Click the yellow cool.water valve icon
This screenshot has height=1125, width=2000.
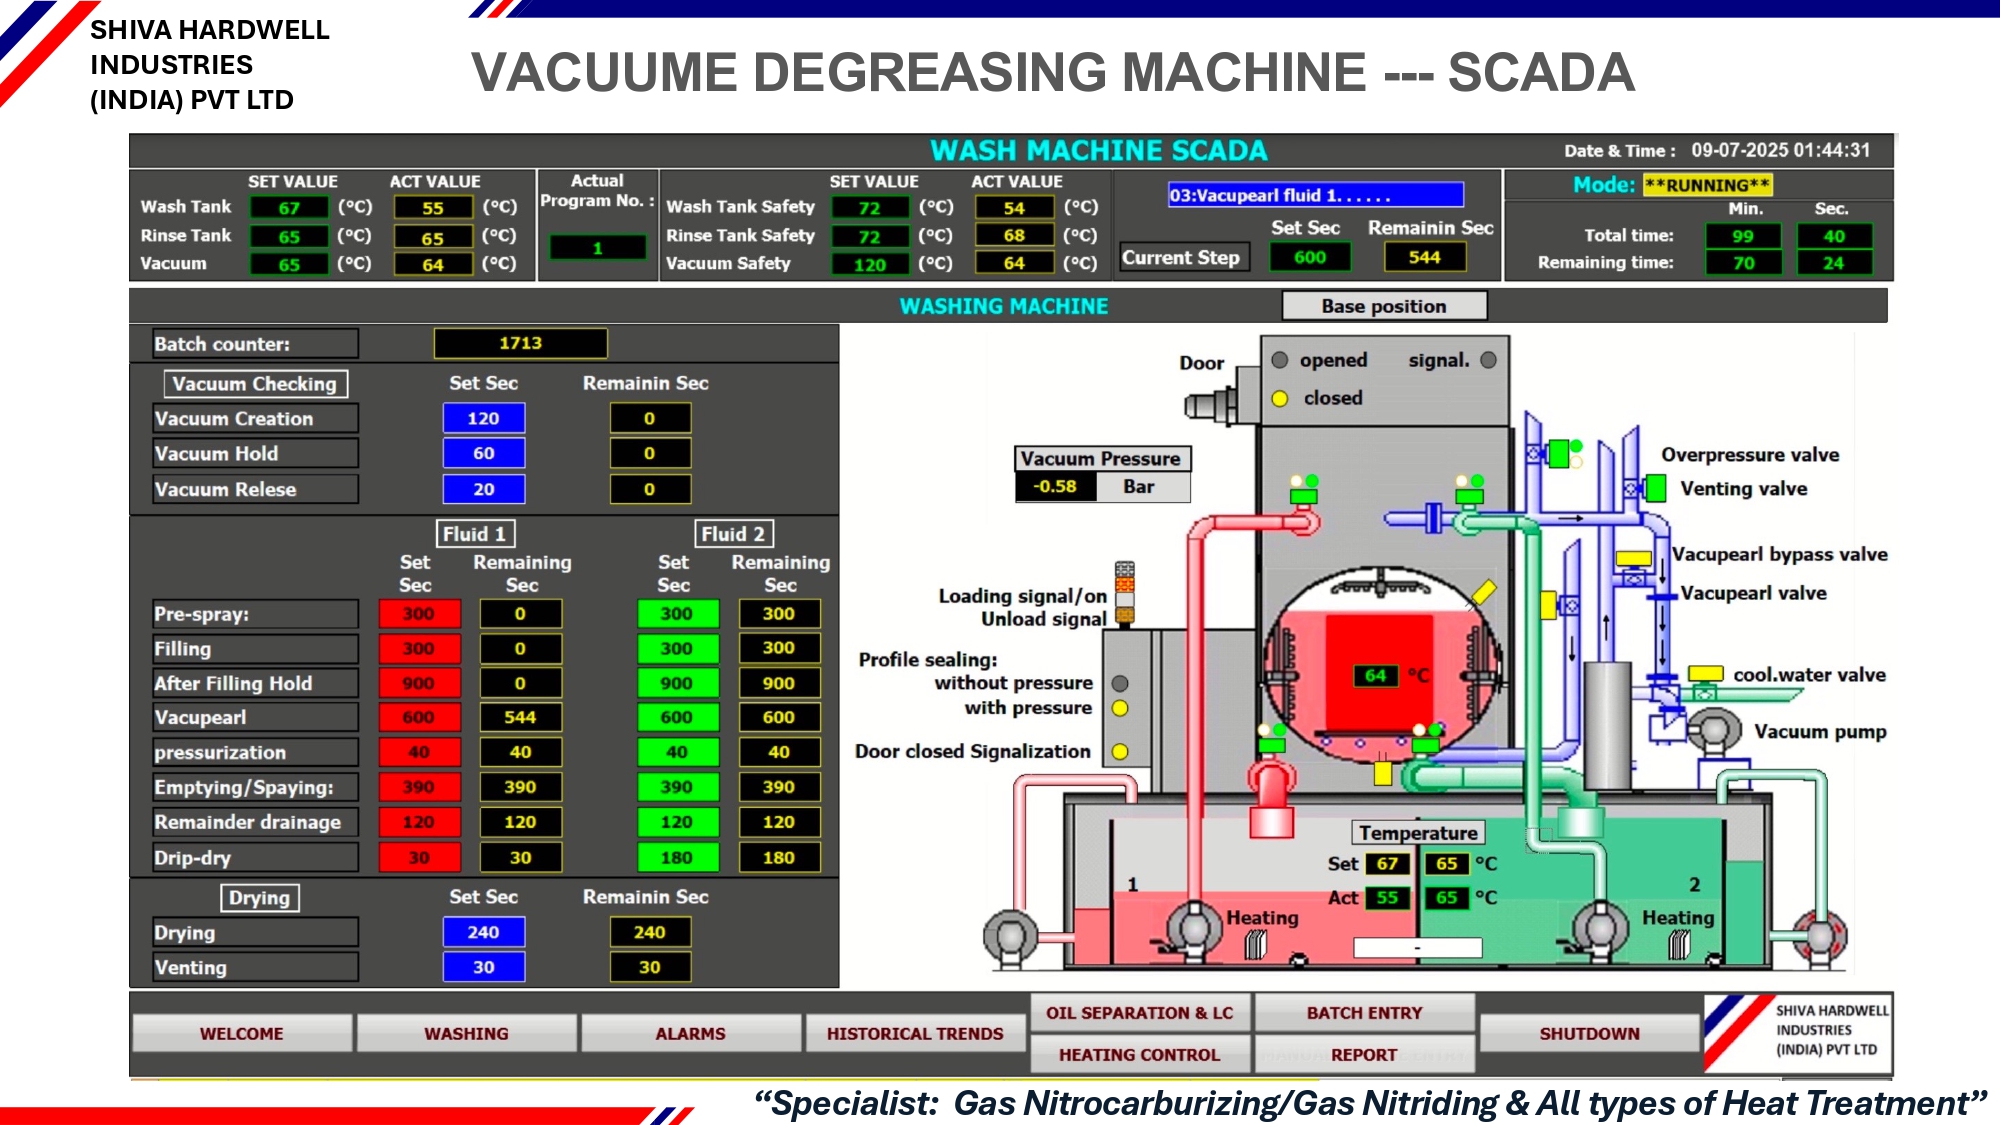point(1706,674)
